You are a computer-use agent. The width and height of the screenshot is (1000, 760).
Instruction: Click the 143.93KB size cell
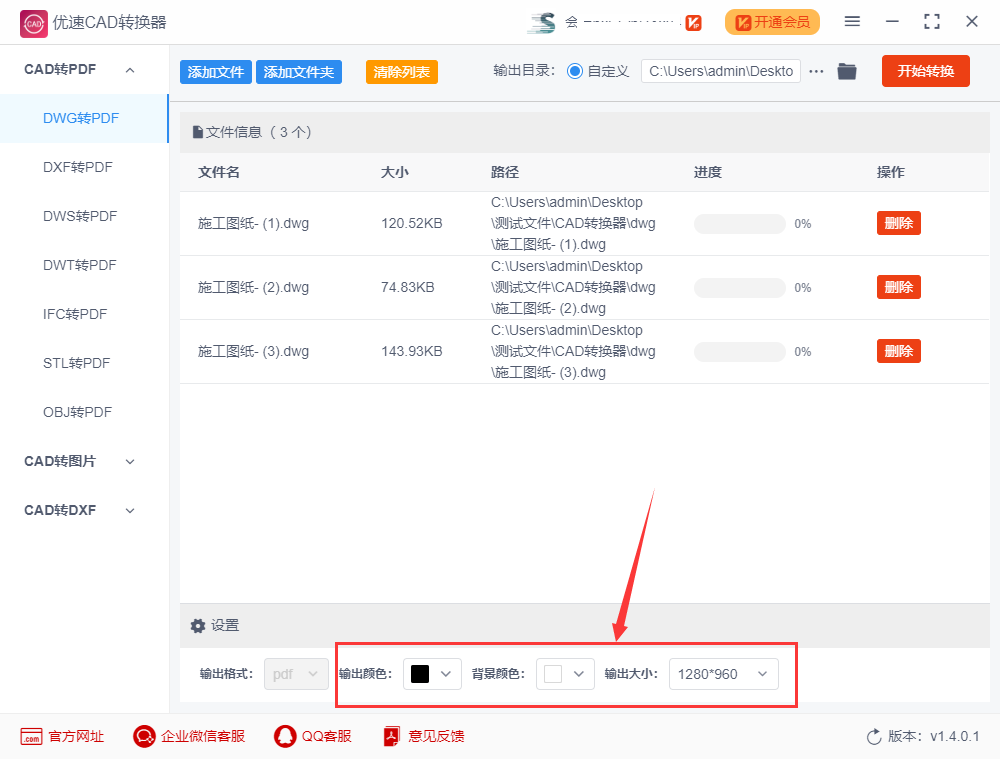coord(411,351)
